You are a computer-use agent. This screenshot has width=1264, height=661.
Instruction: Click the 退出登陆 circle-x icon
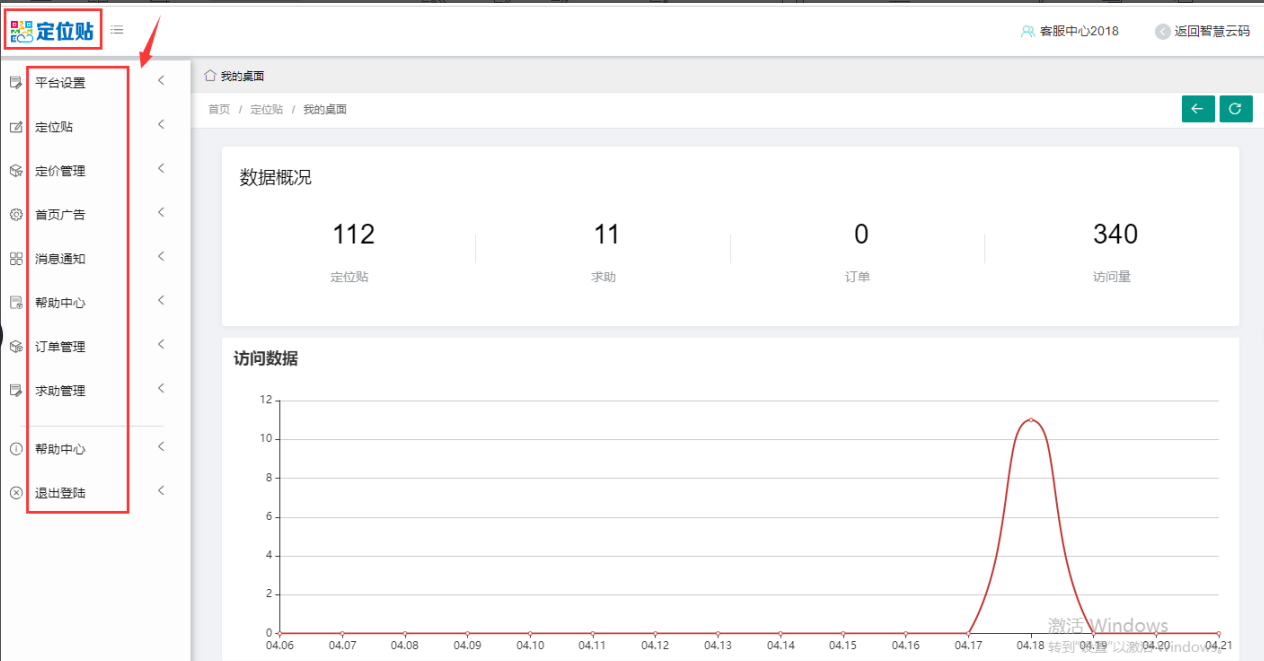pyautogui.click(x=16, y=493)
